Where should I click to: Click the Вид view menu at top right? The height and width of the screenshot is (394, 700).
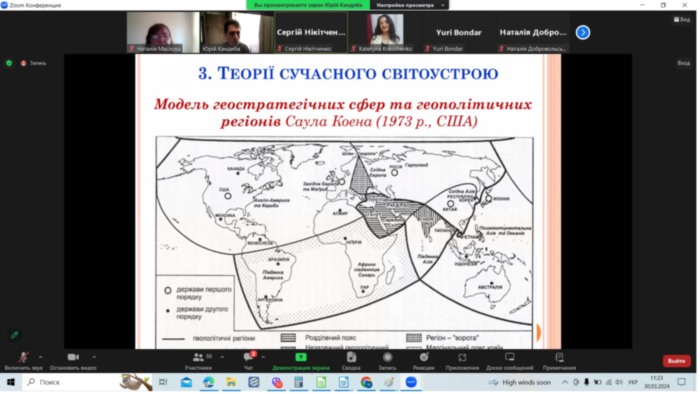[682, 19]
